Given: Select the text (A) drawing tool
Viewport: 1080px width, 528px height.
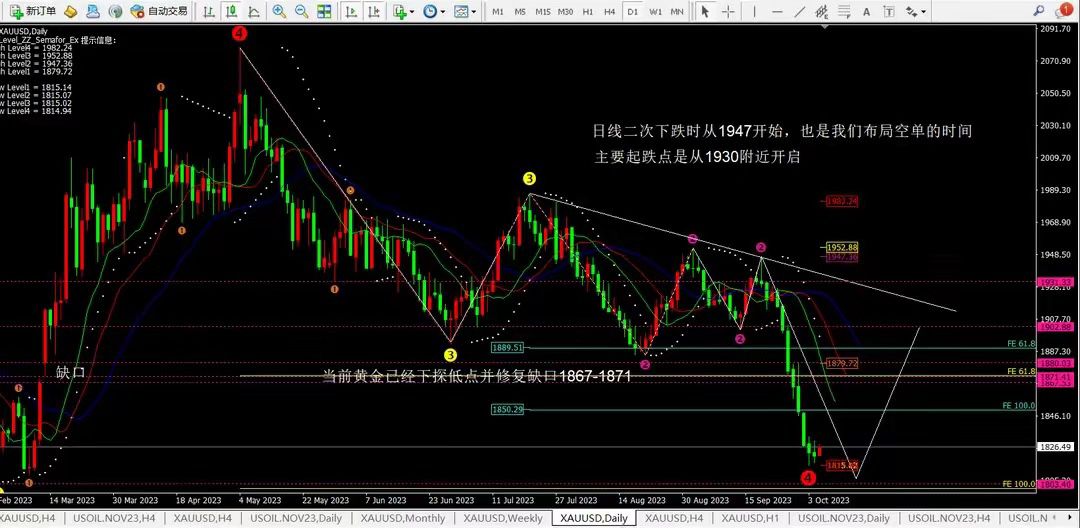Looking at the screenshot, I should pyautogui.click(x=866, y=12).
